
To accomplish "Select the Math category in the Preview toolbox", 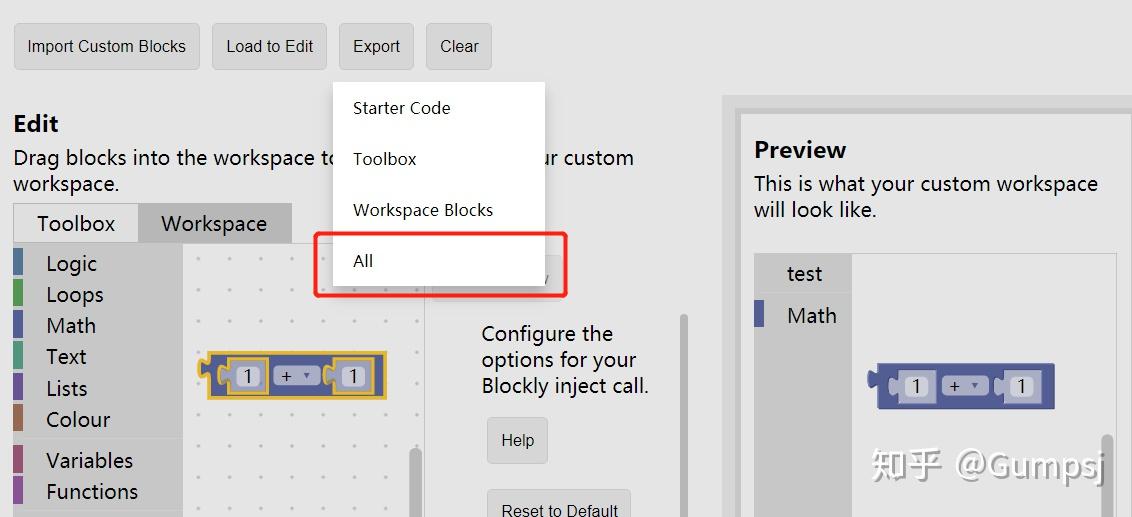I will click(x=811, y=316).
